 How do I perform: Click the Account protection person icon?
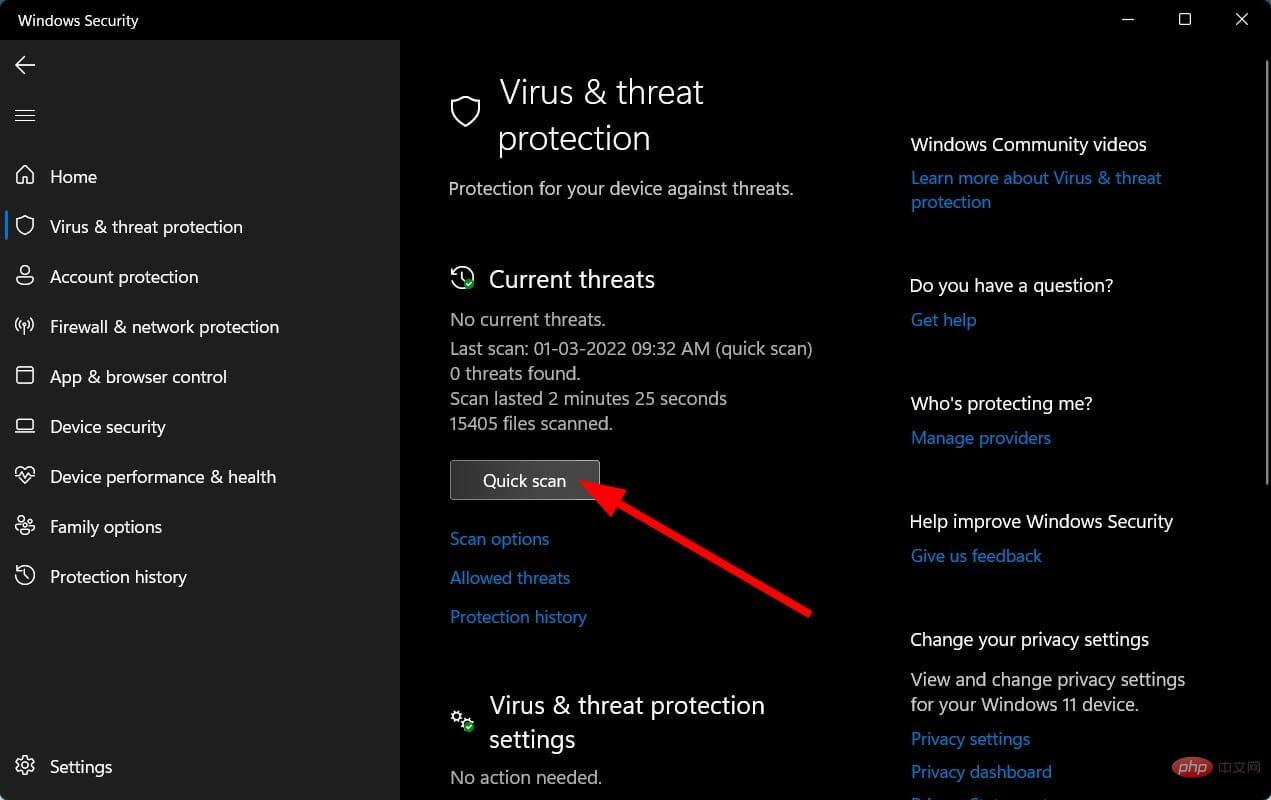25,277
